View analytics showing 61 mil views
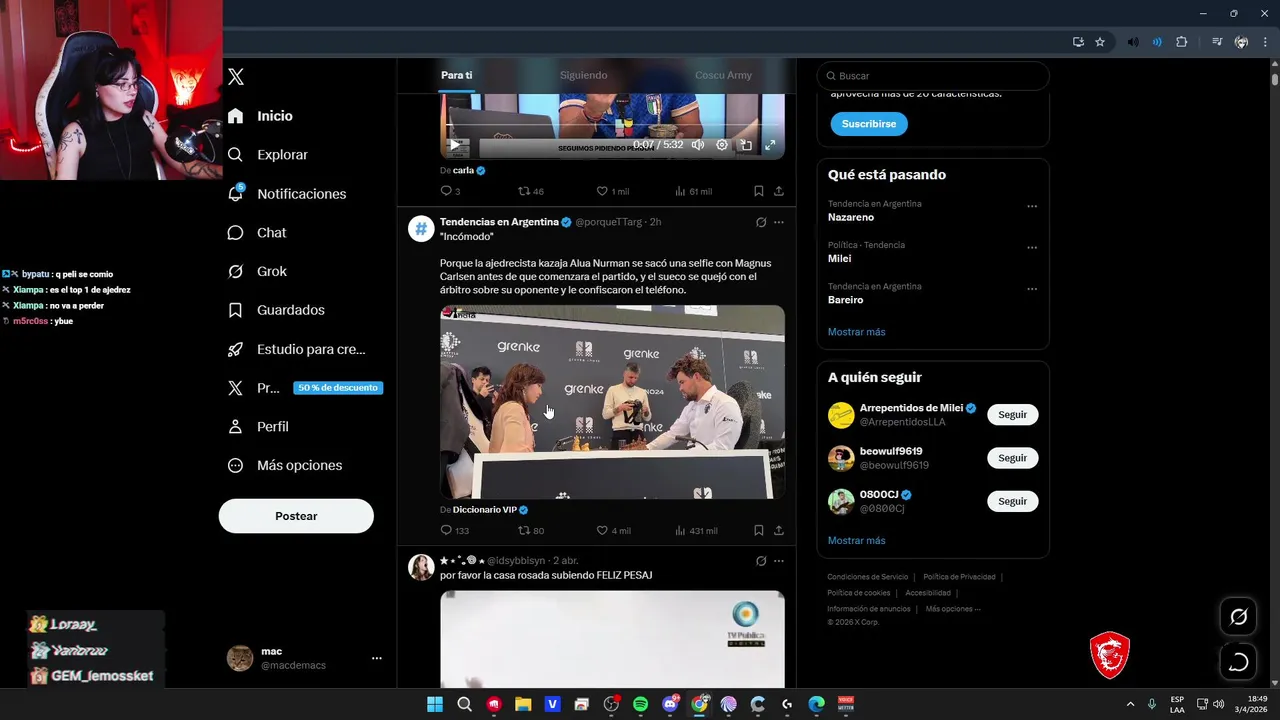The height and width of the screenshot is (720, 1280). pyautogui.click(x=694, y=191)
